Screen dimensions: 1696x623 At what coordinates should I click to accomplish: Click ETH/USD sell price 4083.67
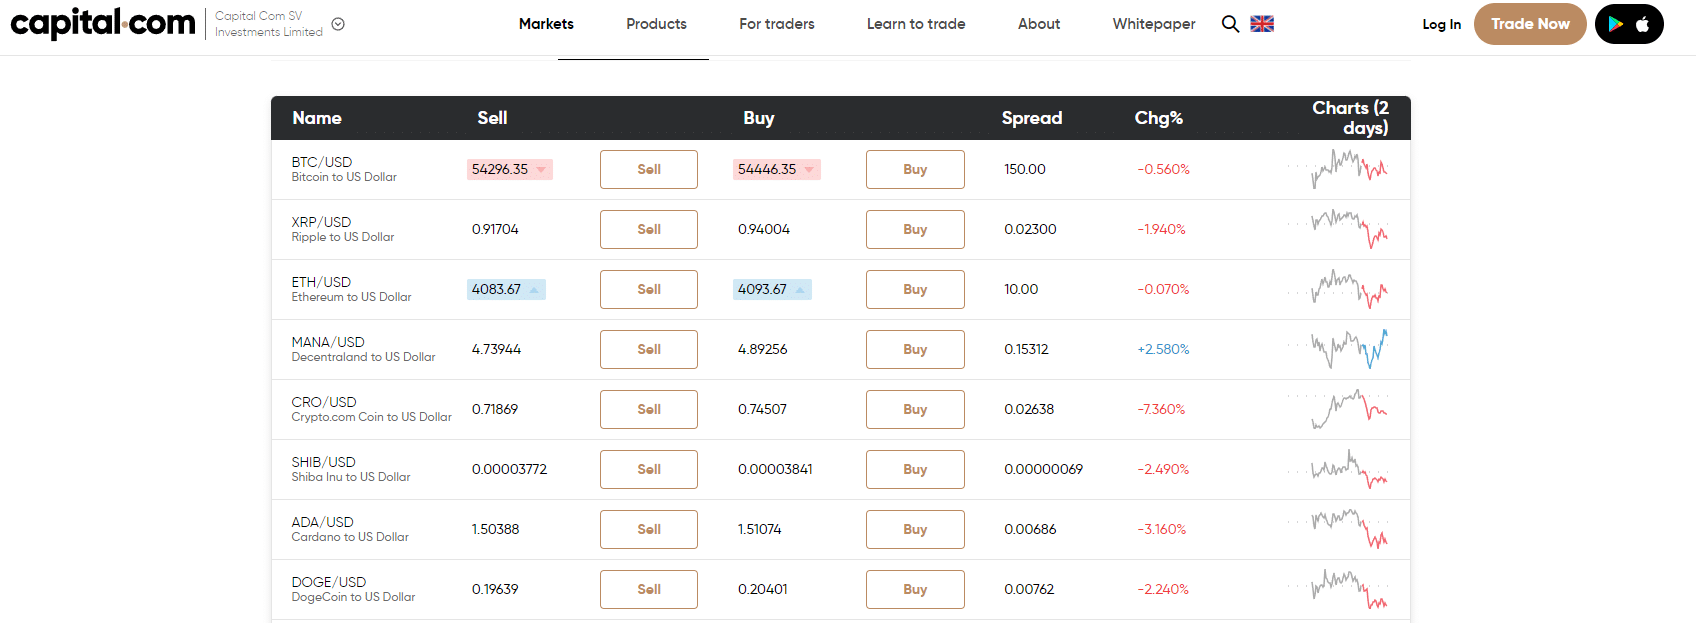click(x=506, y=289)
